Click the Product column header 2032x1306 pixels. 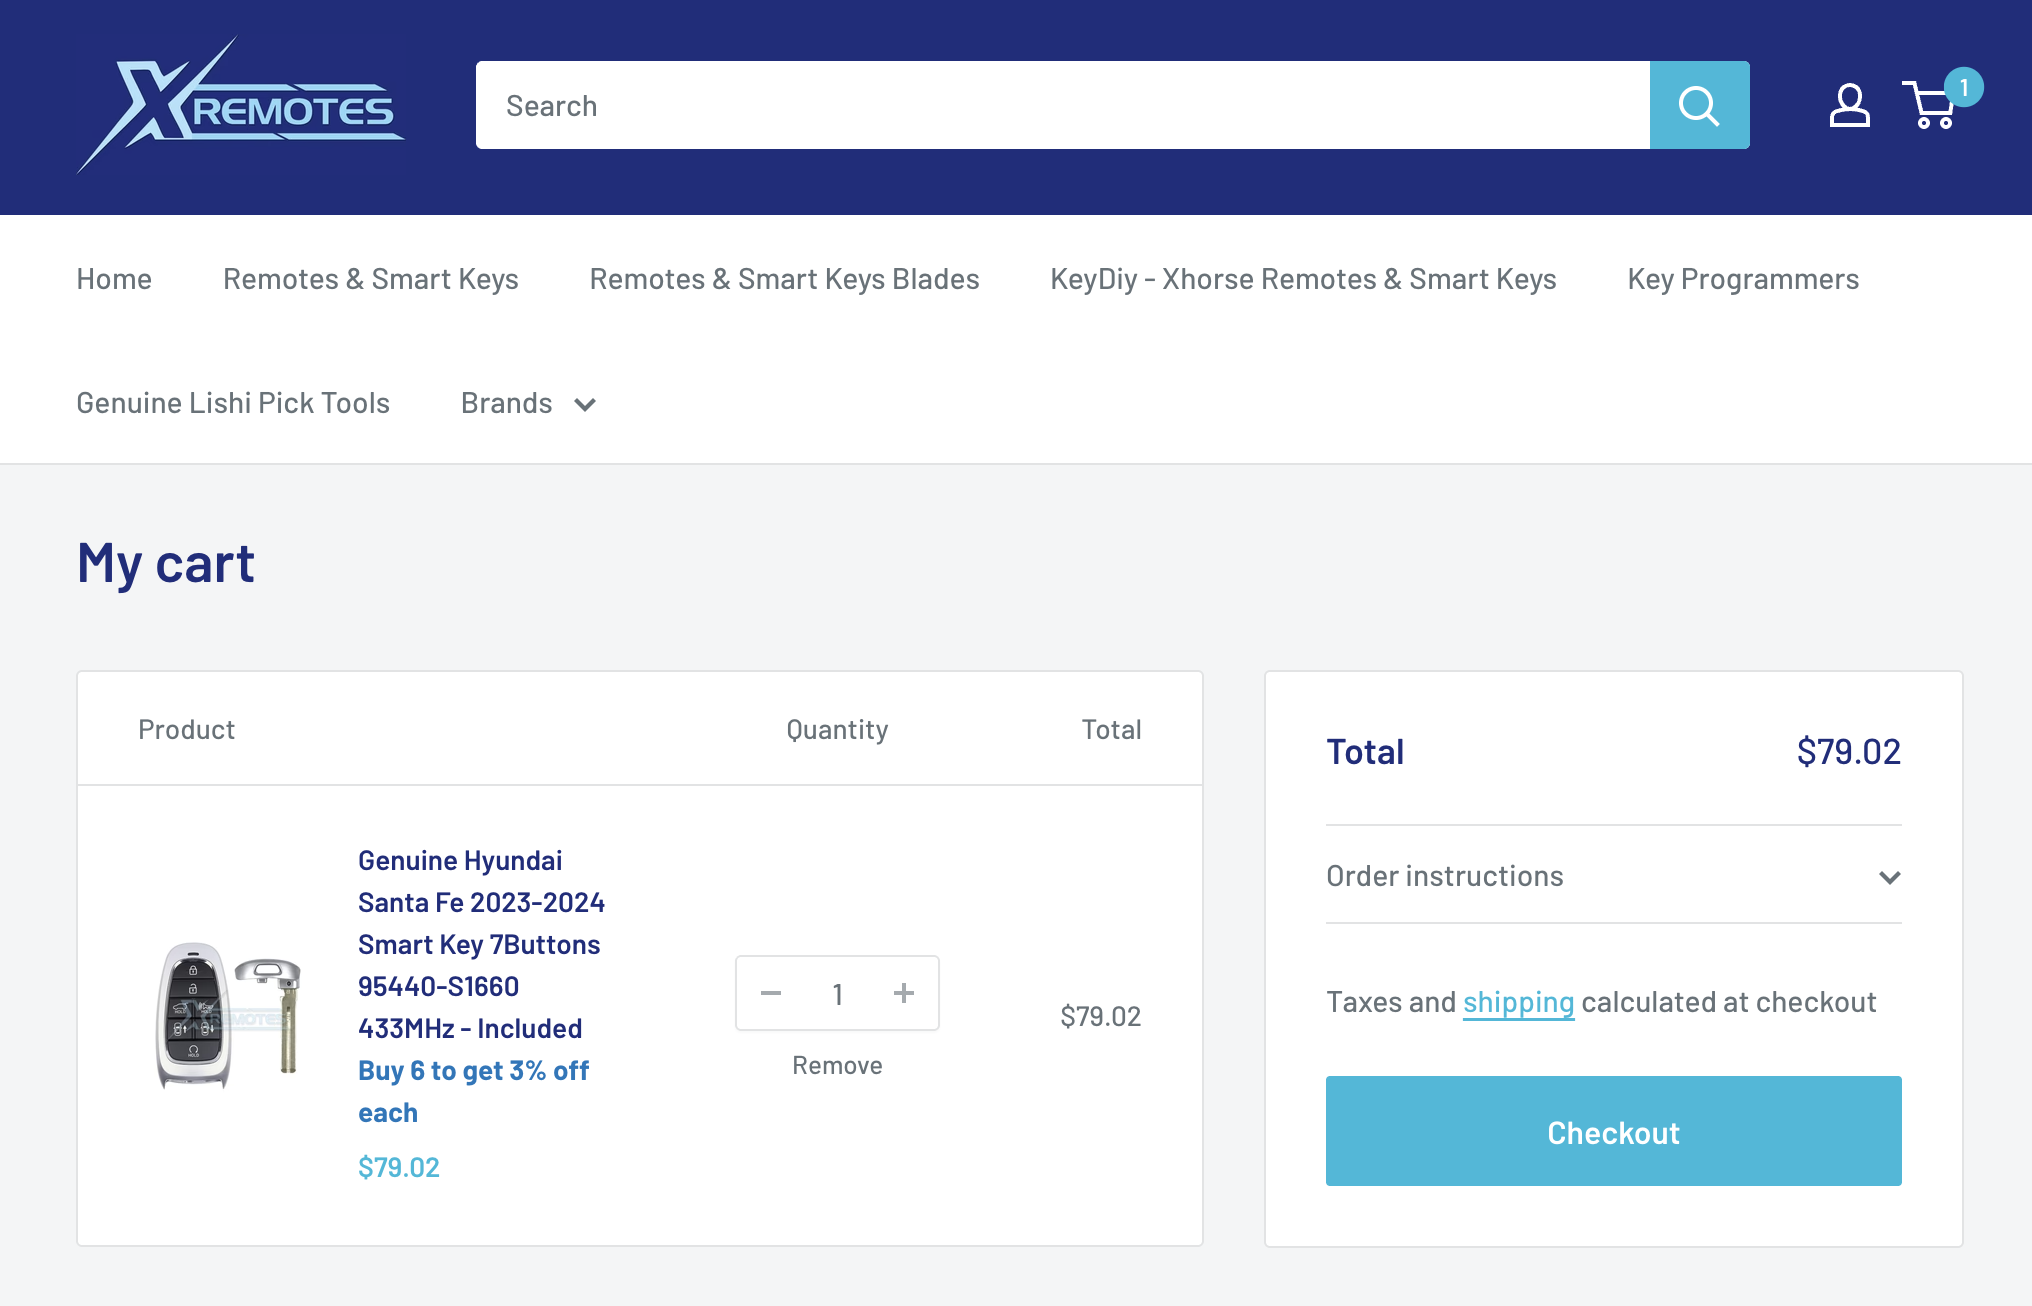coord(186,730)
